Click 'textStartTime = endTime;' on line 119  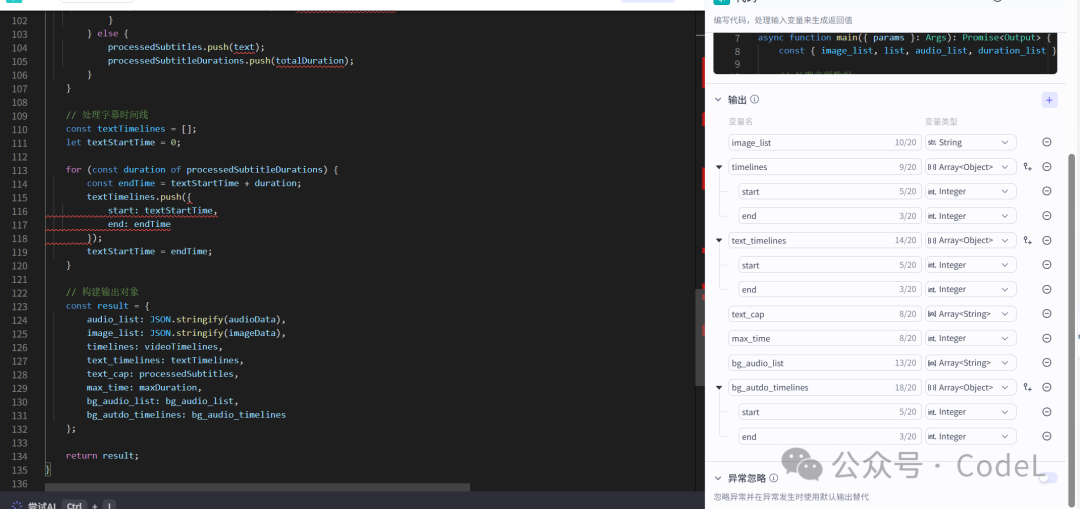(x=149, y=251)
